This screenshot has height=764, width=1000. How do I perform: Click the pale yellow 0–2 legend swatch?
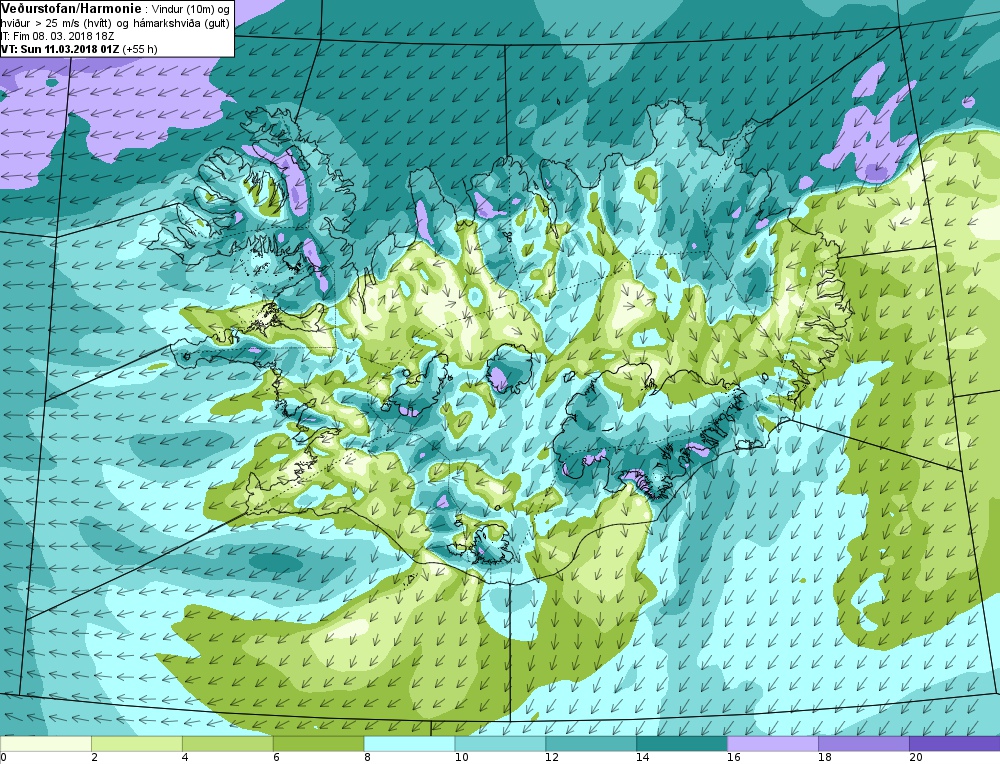46,744
